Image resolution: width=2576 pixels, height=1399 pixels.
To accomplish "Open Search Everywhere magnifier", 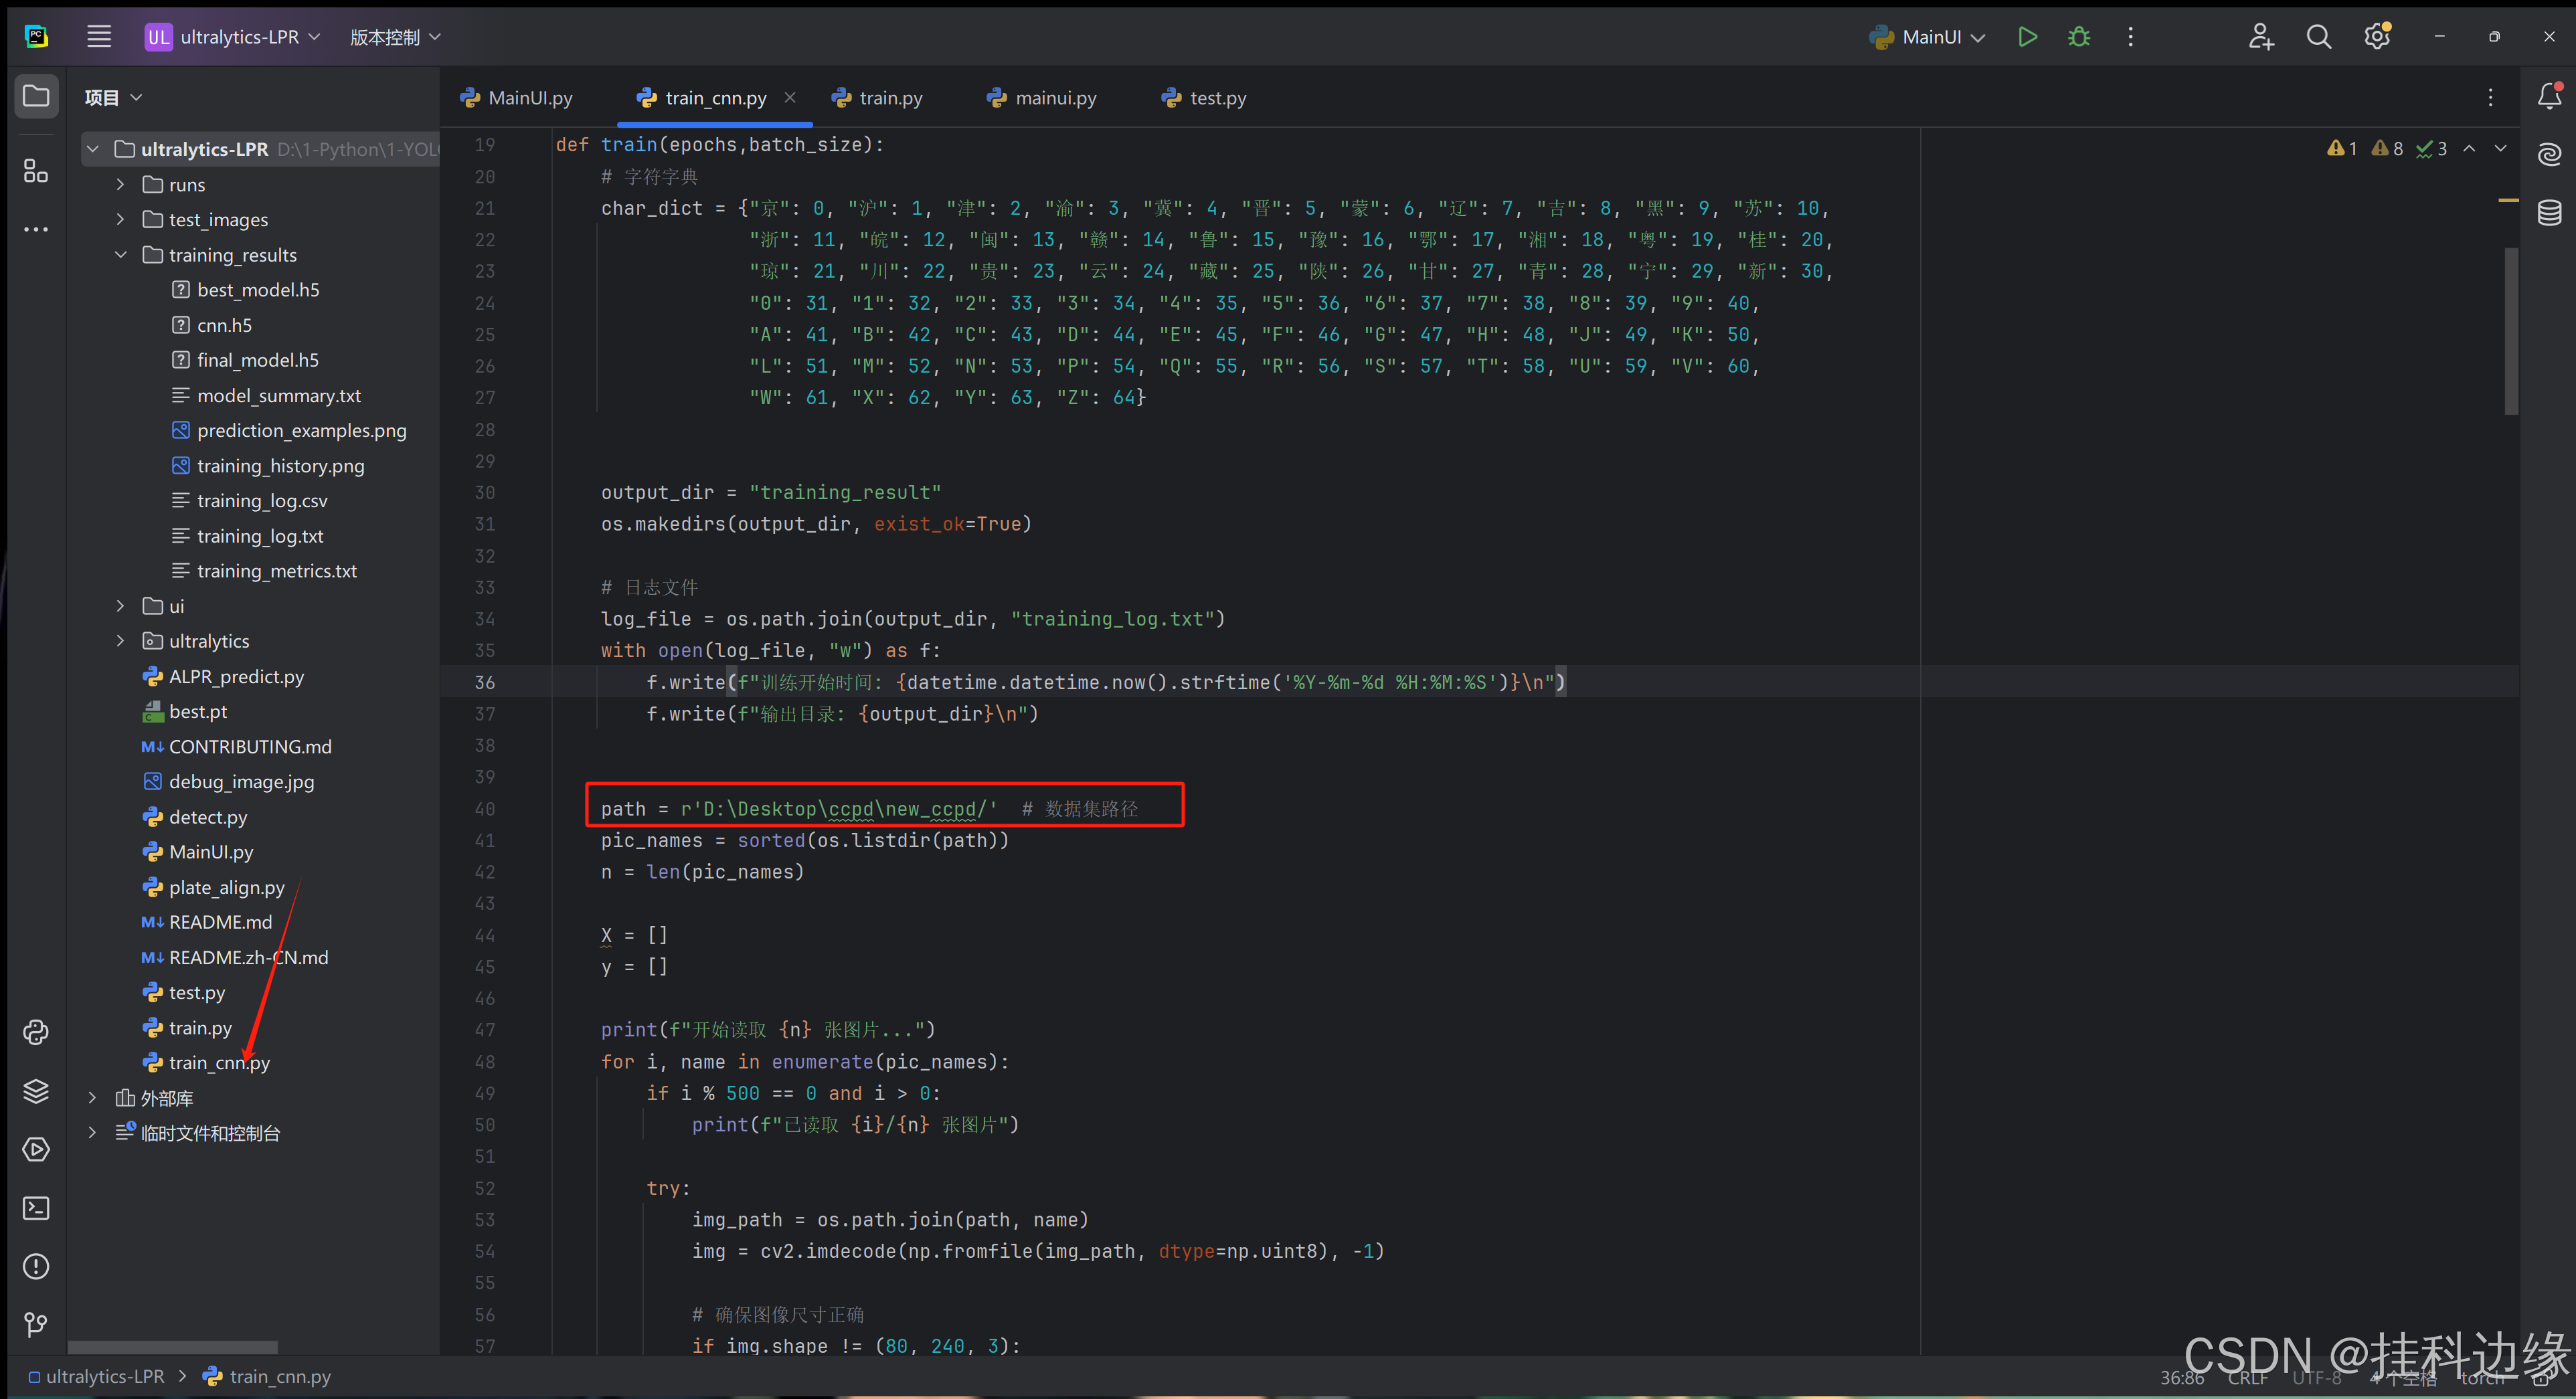I will (x=2319, y=37).
